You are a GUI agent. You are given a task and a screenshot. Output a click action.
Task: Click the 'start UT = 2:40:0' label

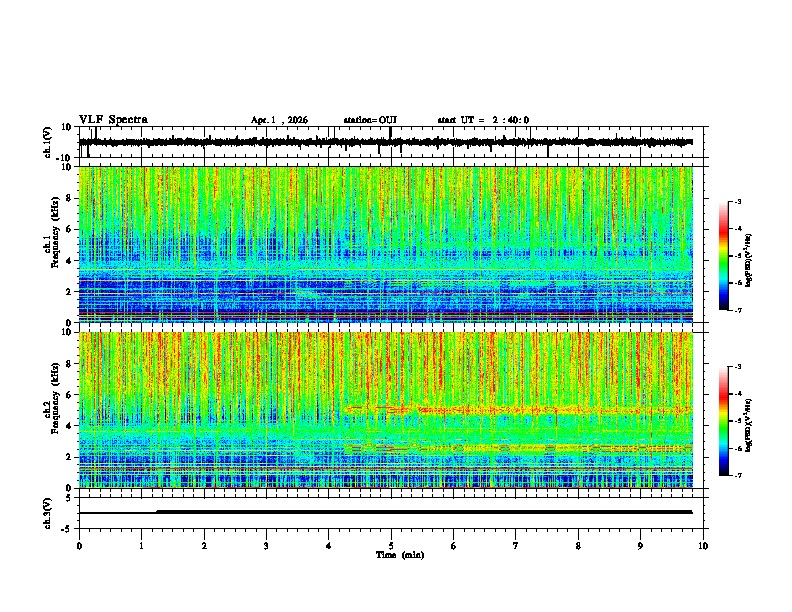tap(483, 120)
